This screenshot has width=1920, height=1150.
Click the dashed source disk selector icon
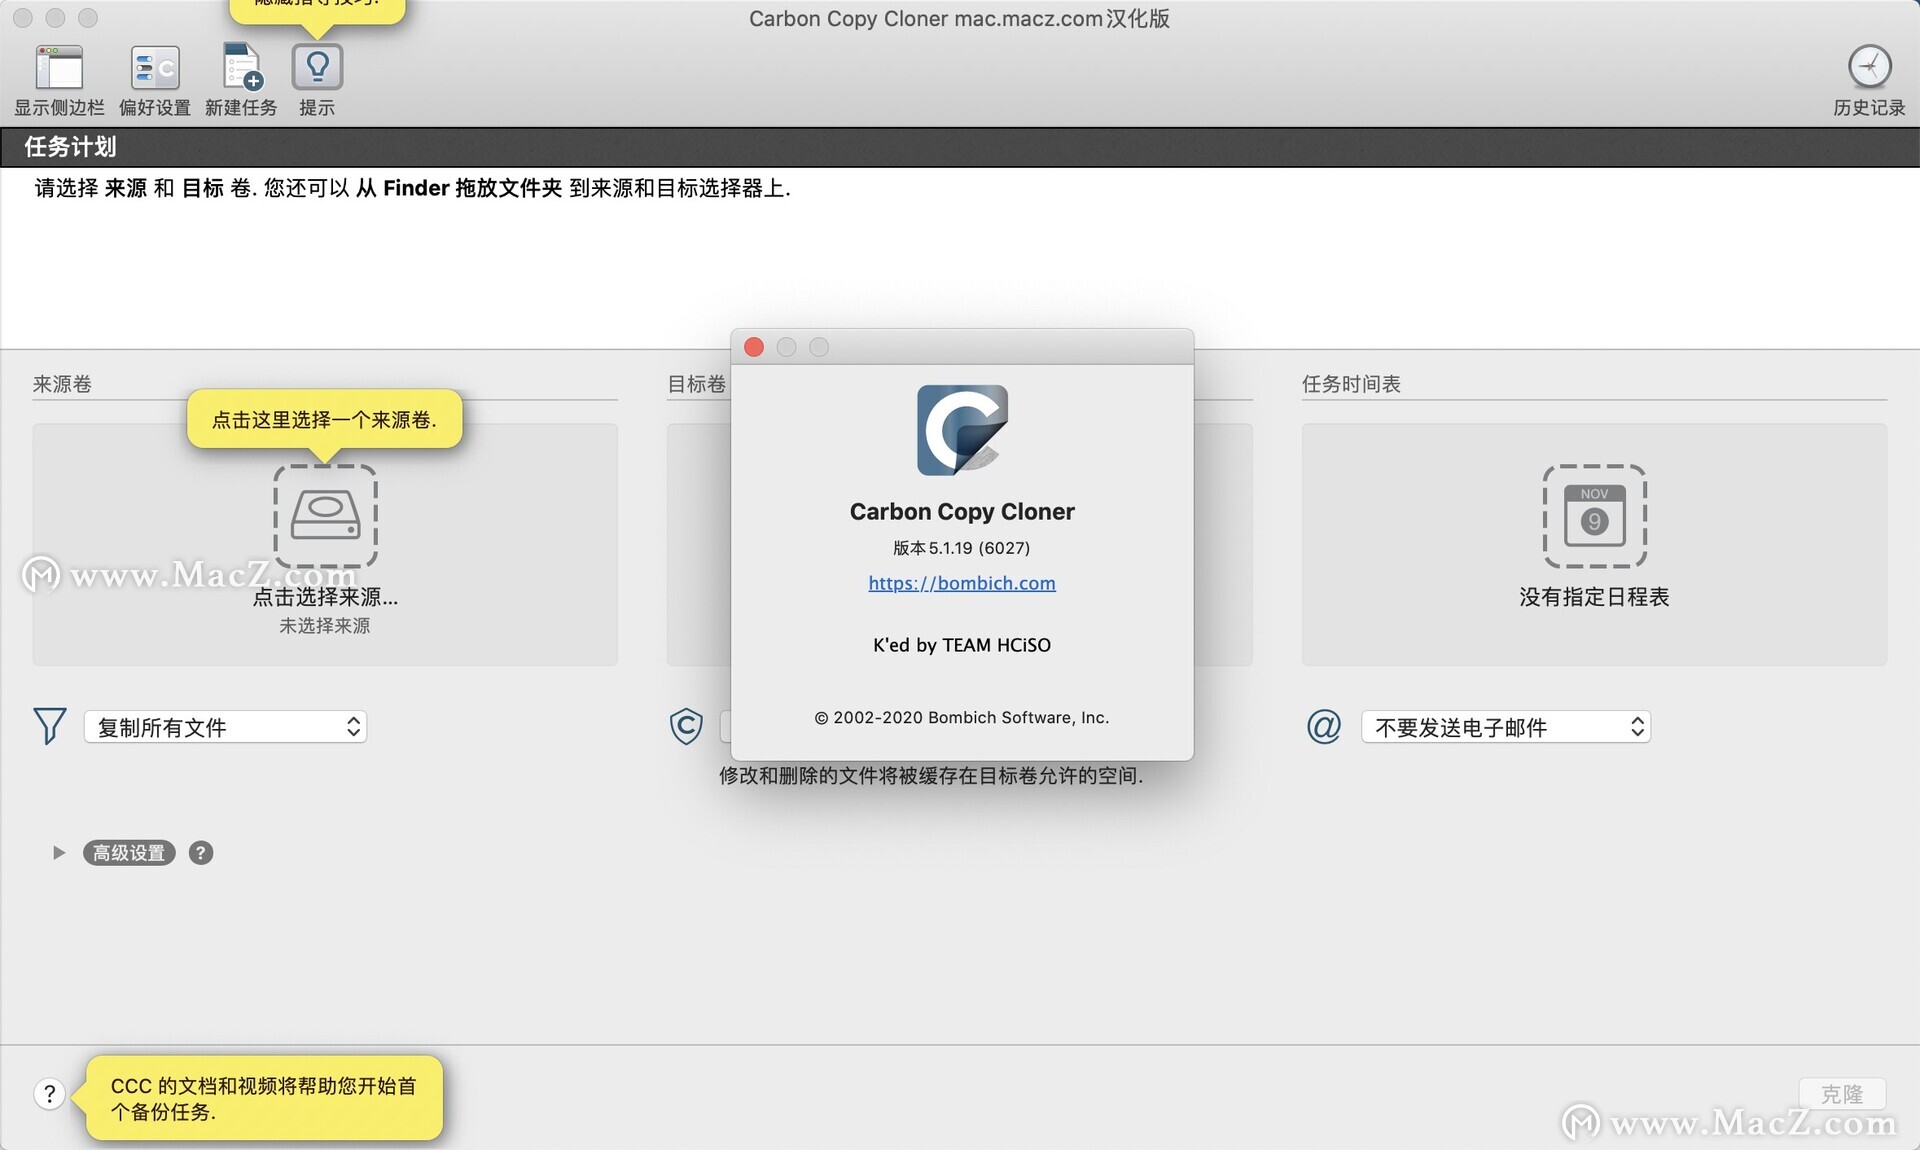[x=325, y=516]
